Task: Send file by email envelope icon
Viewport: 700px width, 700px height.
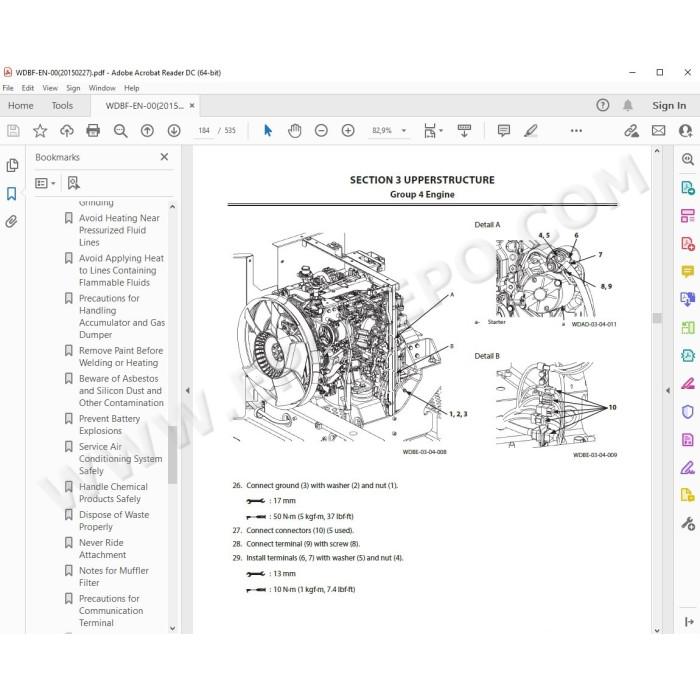Action: point(658,130)
